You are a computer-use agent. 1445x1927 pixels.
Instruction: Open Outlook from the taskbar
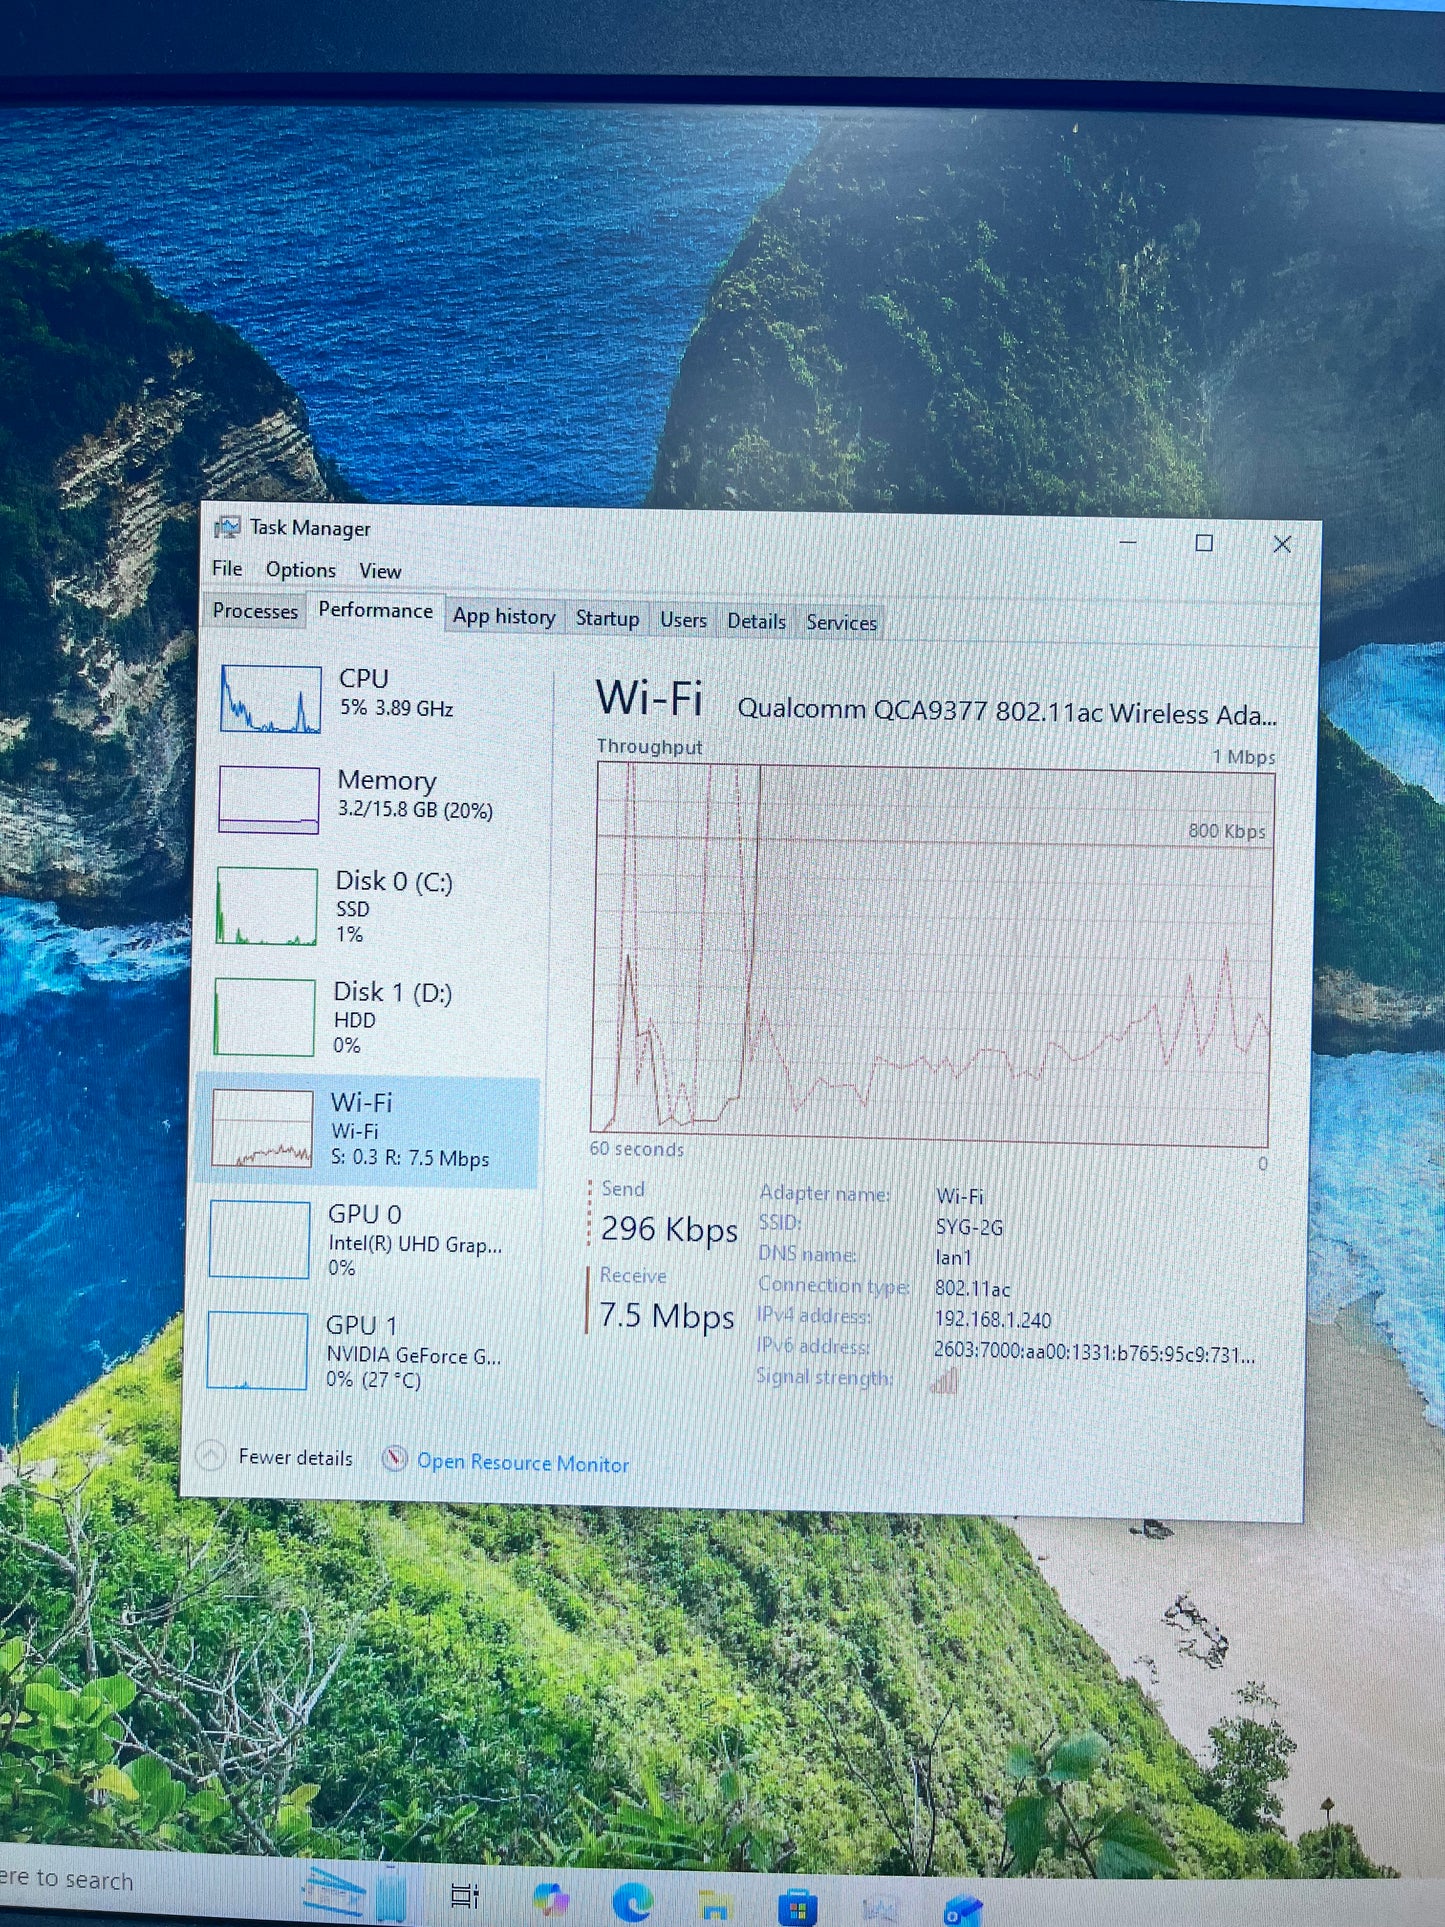pyautogui.click(x=962, y=1912)
